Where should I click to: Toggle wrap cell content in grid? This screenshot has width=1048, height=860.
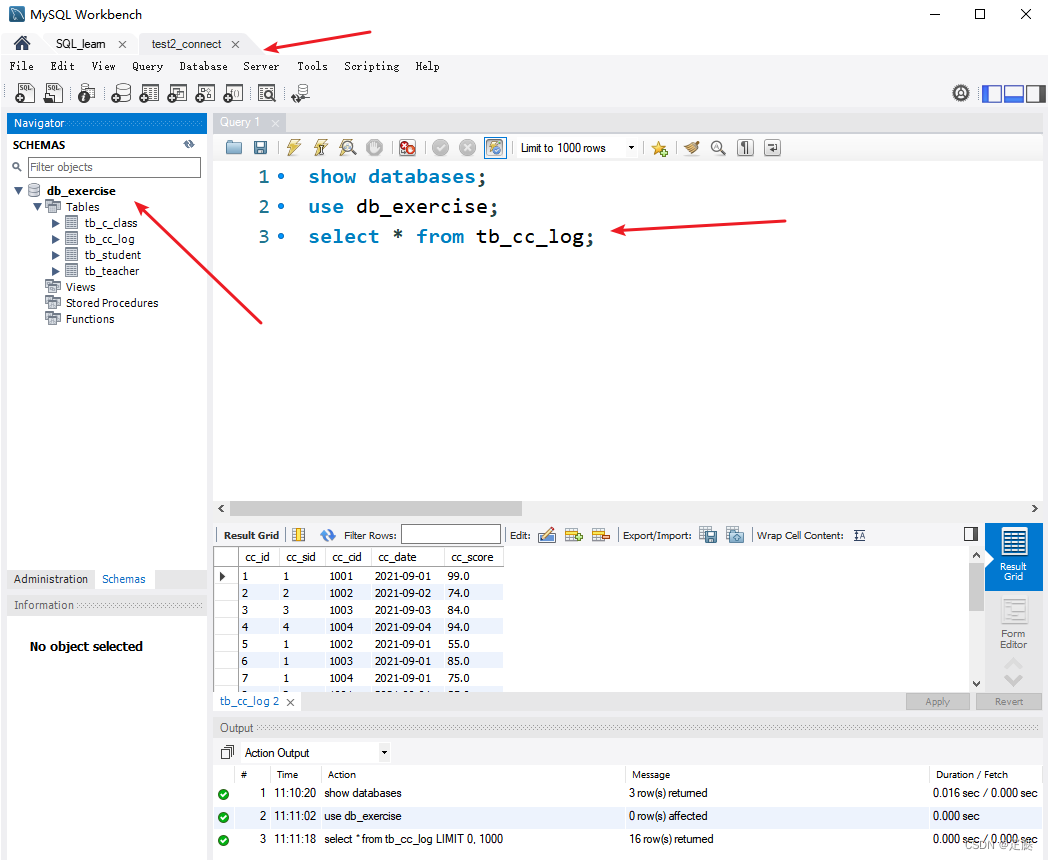860,535
